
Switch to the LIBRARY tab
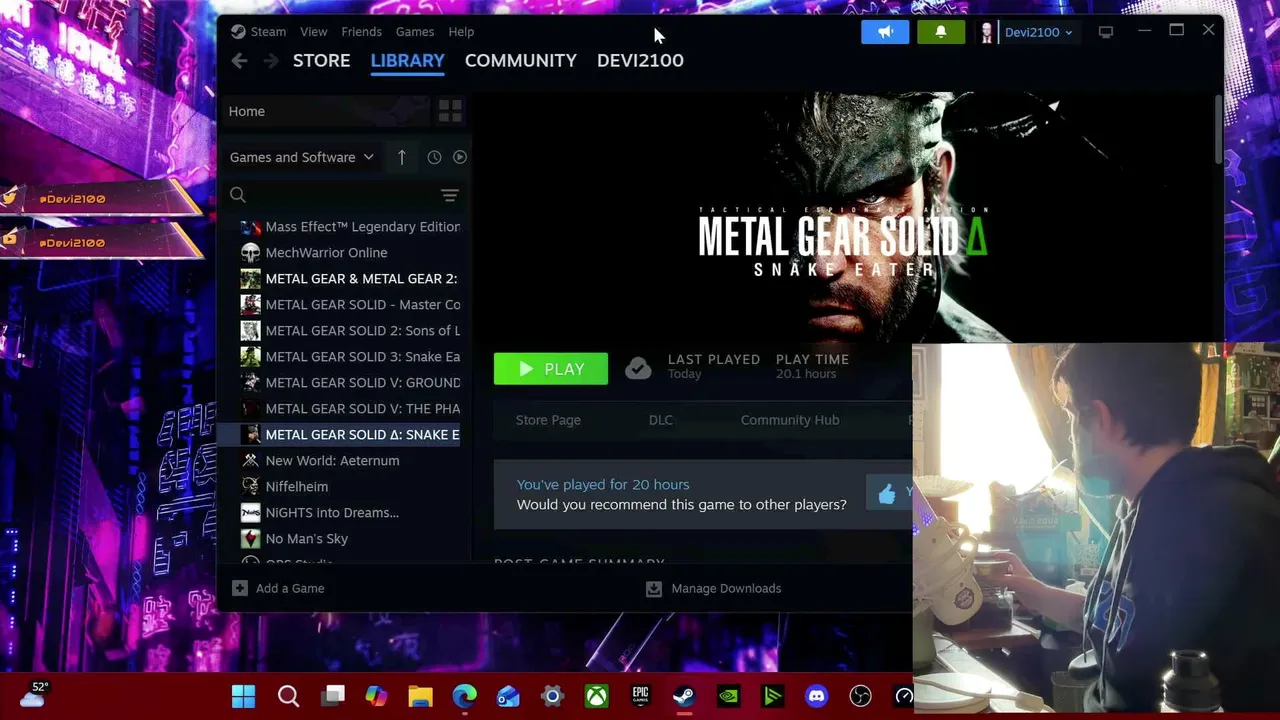tap(408, 60)
